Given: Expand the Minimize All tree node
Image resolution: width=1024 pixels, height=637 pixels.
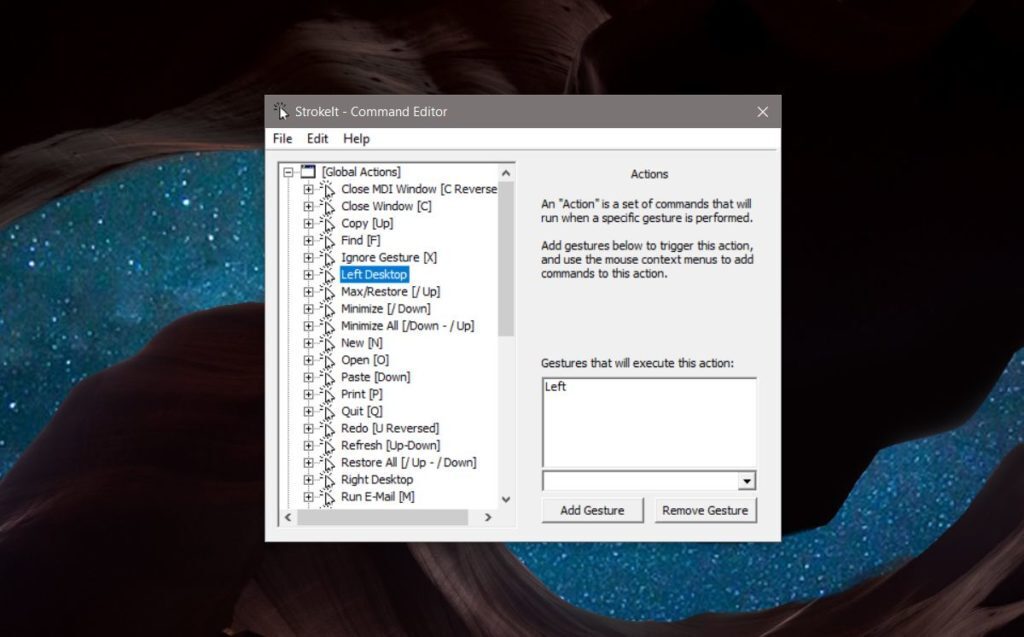Looking at the screenshot, I should pyautogui.click(x=308, y=326).
